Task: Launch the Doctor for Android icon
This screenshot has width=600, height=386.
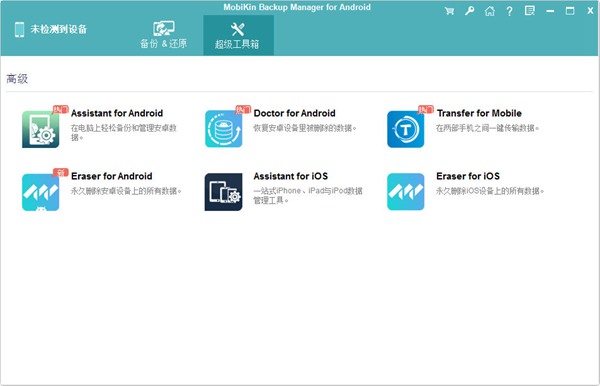Action: (223, 129)
